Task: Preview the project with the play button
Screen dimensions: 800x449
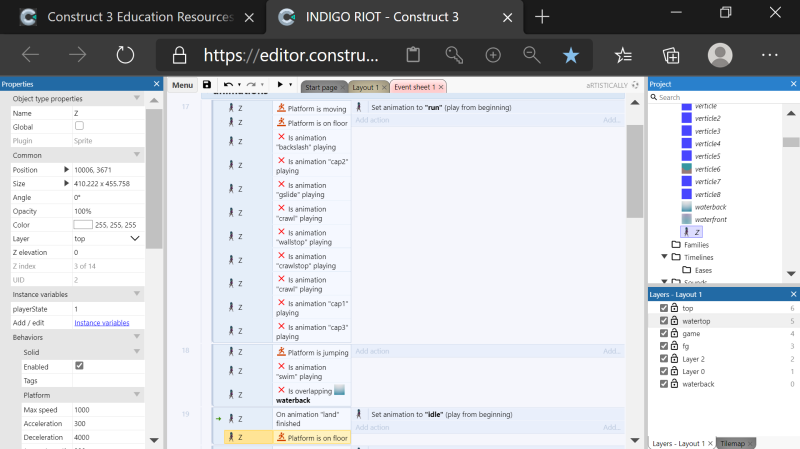Action: (x=280, y=85)
